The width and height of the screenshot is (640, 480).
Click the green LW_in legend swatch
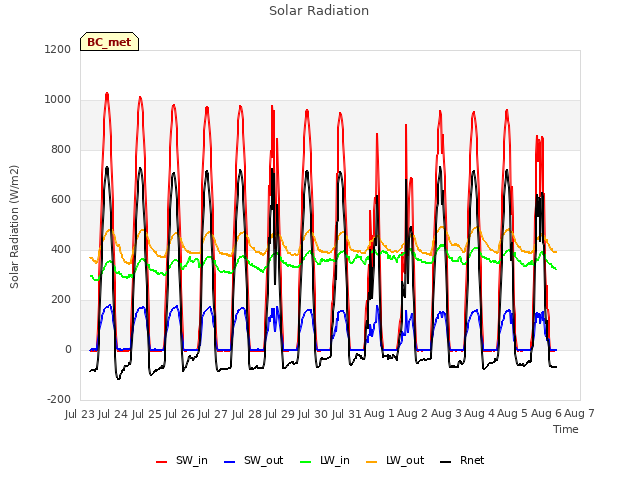[306, 462]
